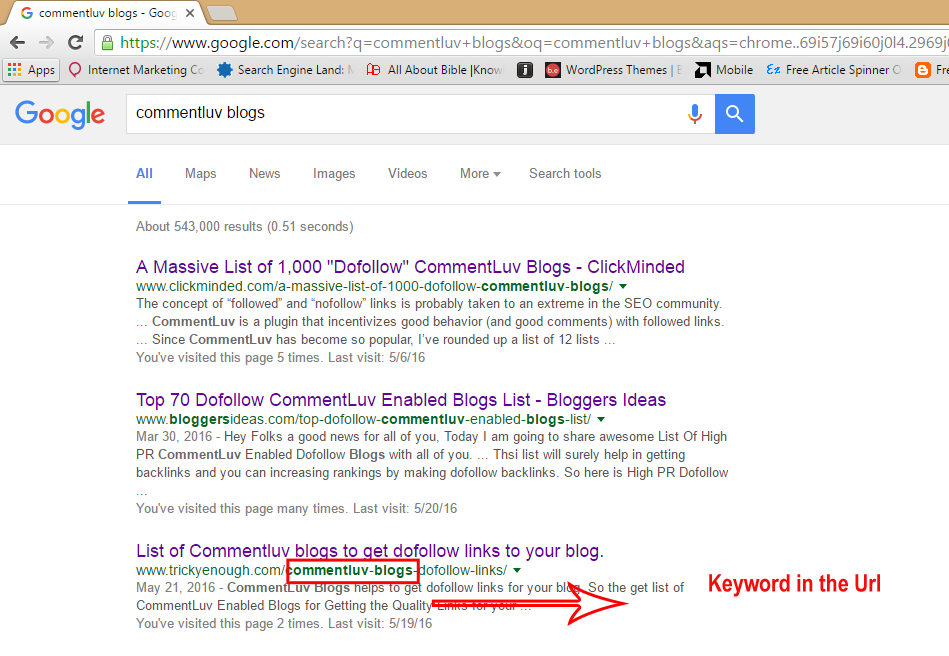Switch to the Maps tab
949x656 pixels.
click(200, 174)
